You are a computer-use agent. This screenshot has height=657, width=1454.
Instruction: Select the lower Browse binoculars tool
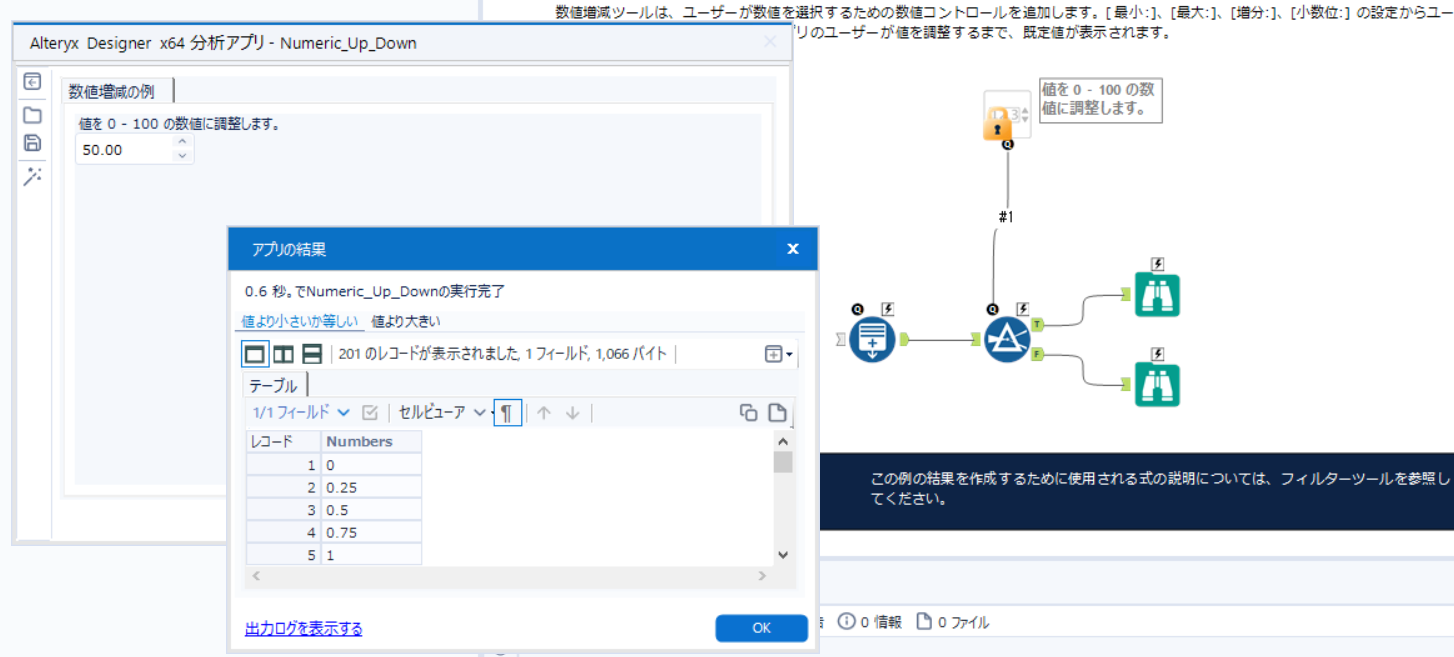click(1157, 385)
